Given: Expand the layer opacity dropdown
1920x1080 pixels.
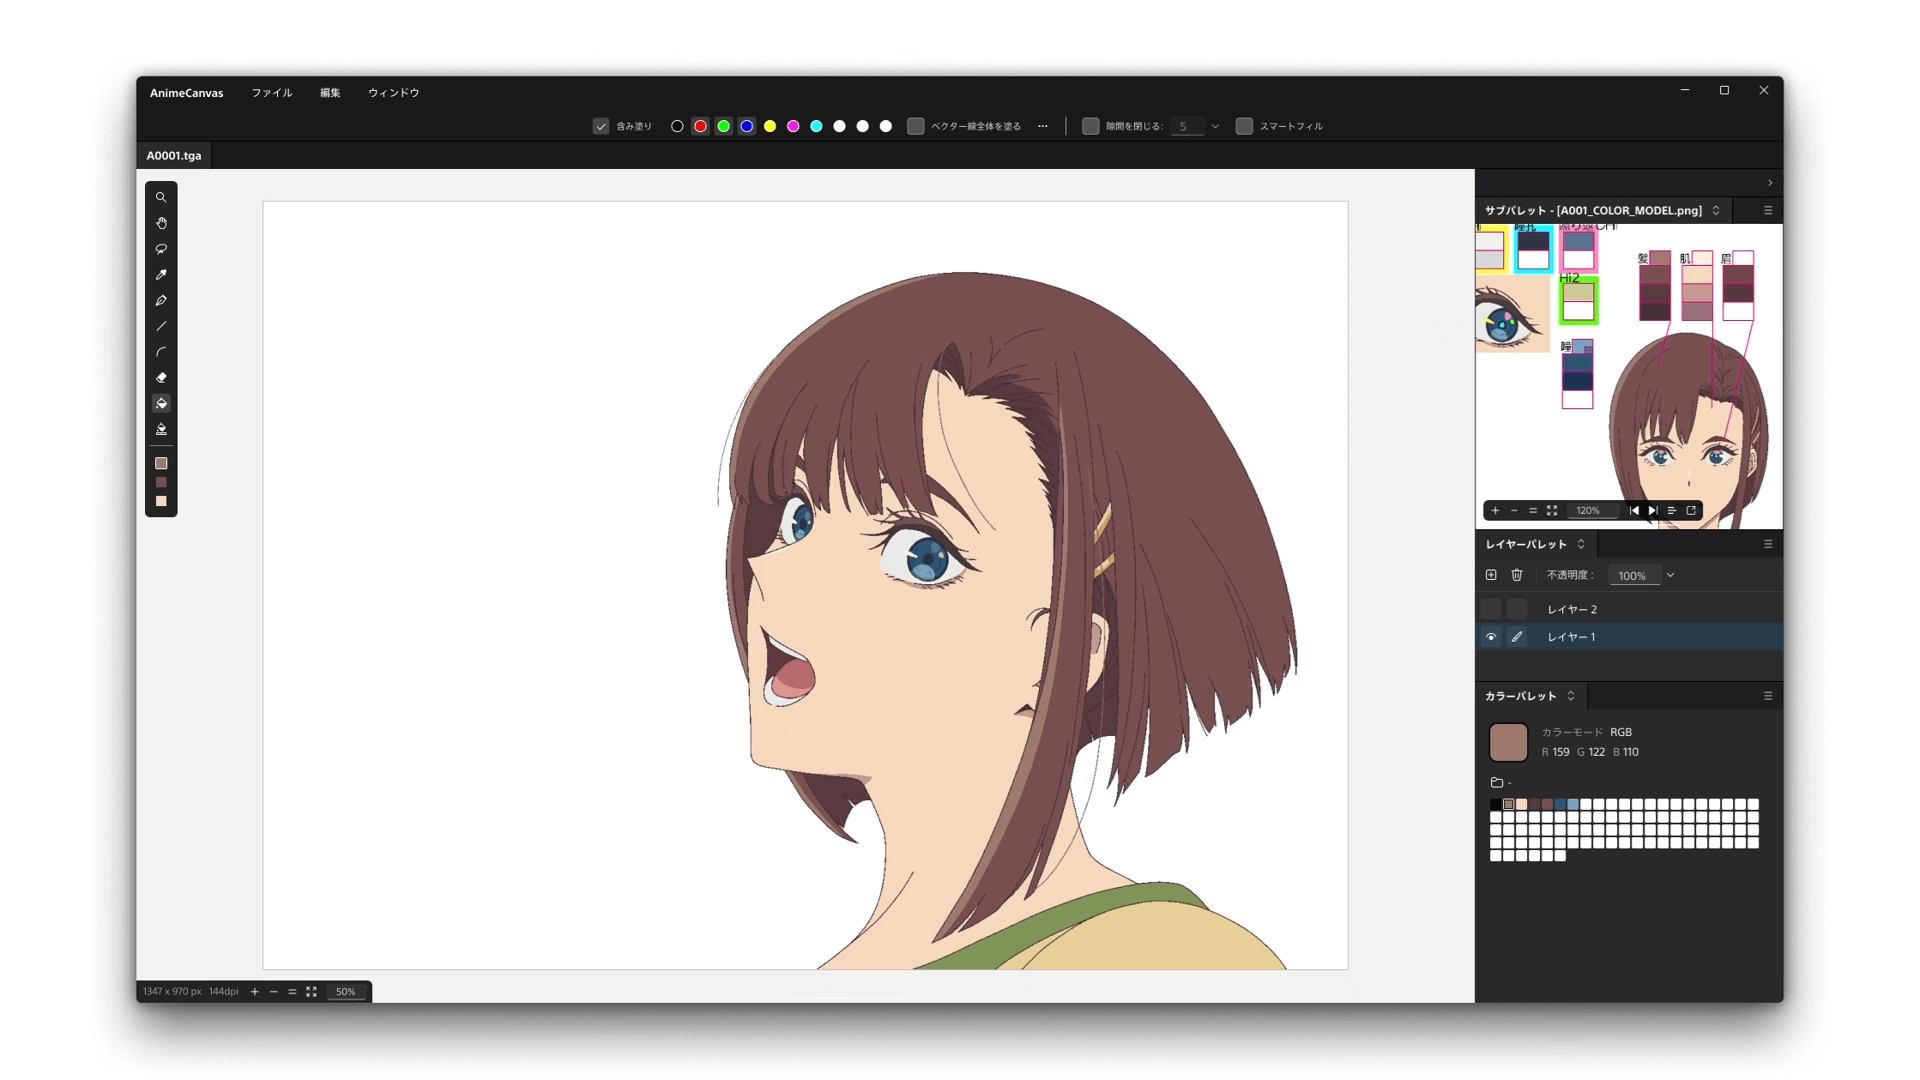Looking at the screenshot, I should [x=1669, y=575].
